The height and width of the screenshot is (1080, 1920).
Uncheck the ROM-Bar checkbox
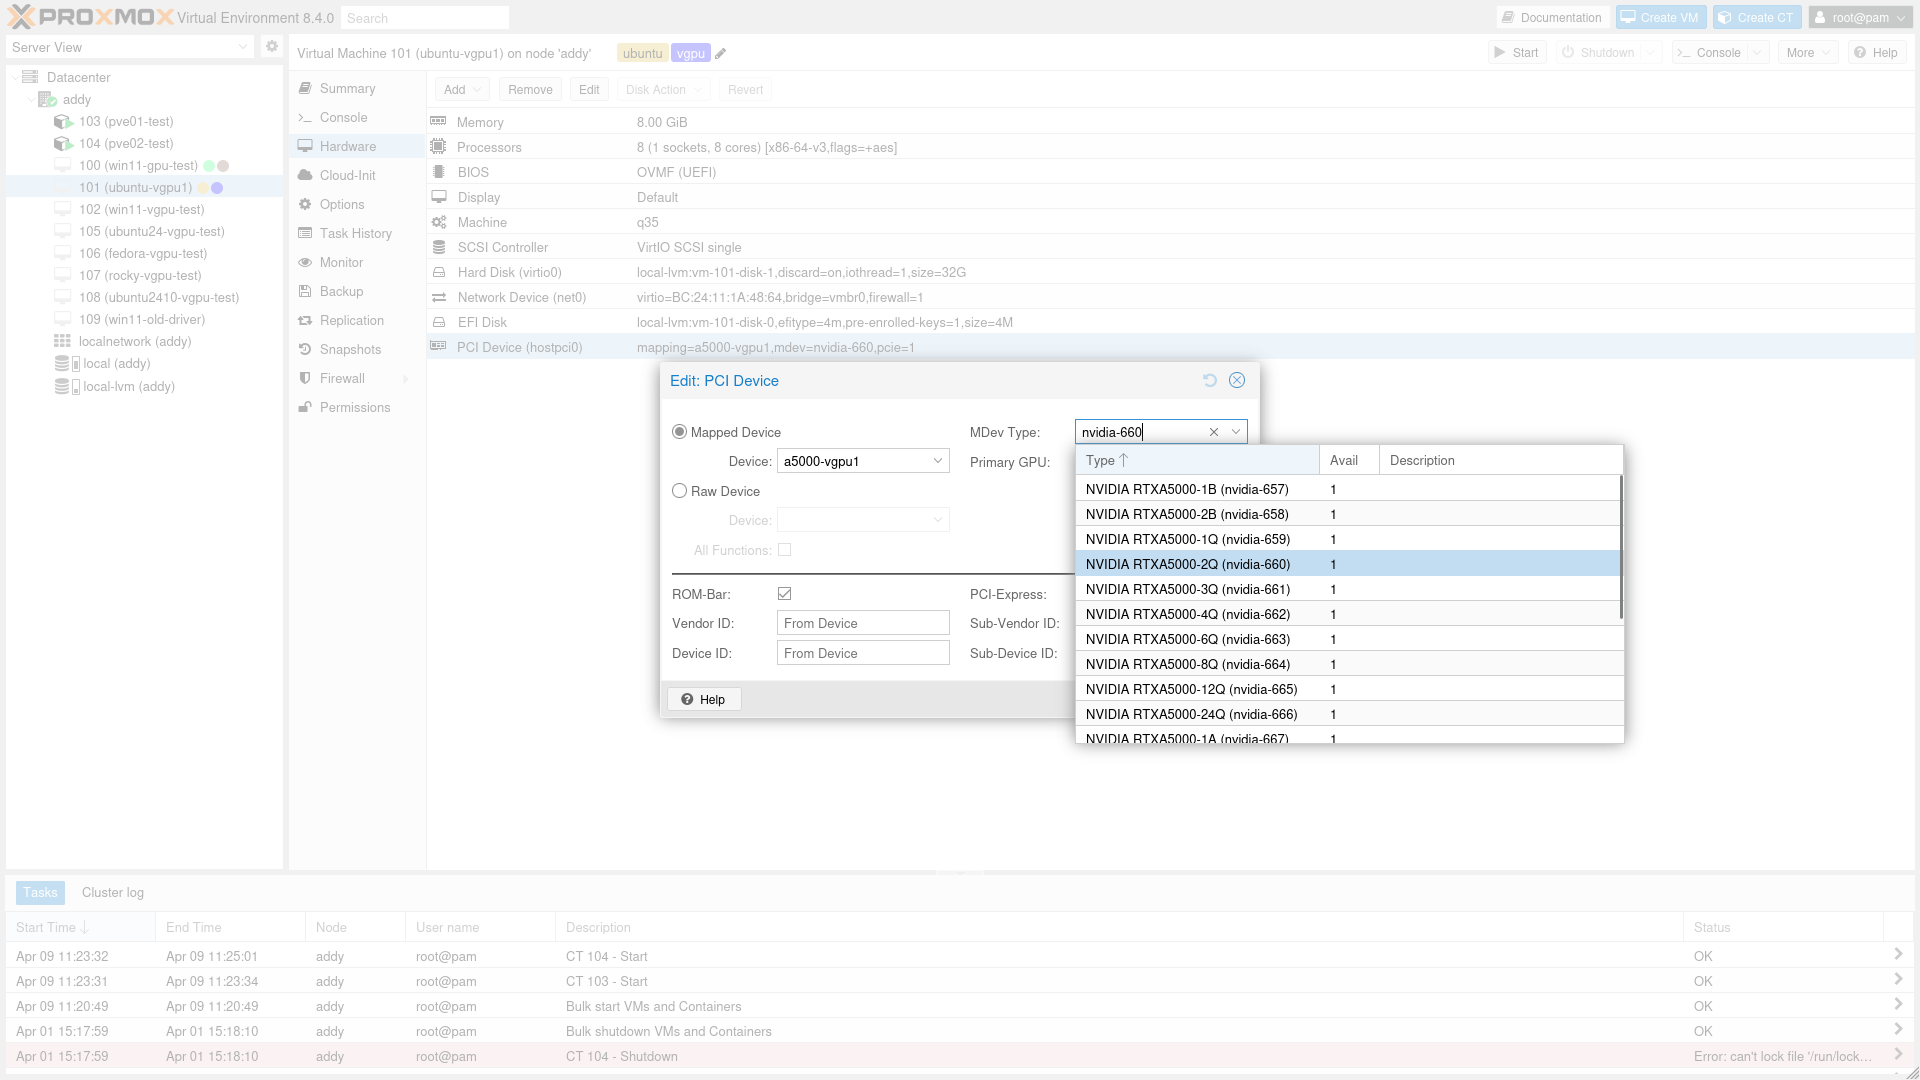click(785, 594)
